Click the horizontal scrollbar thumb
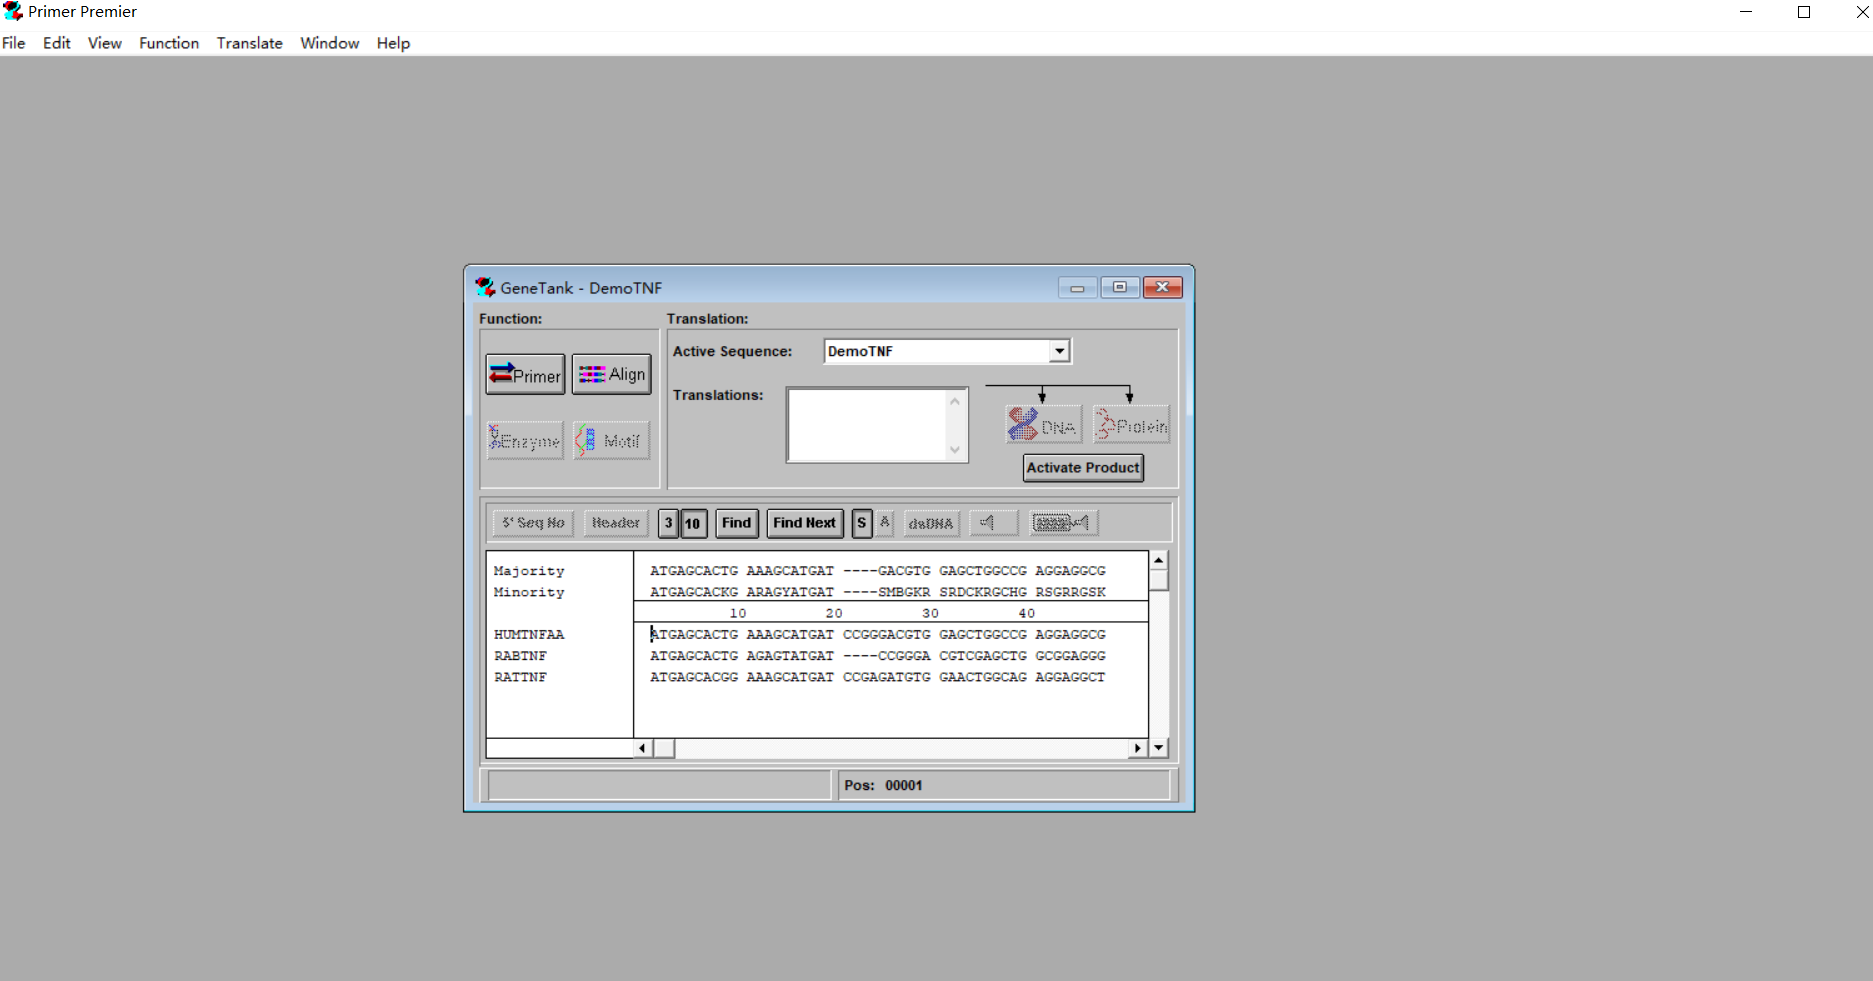The height and width of the screenshot is (981, 1873). click(664, 748)
